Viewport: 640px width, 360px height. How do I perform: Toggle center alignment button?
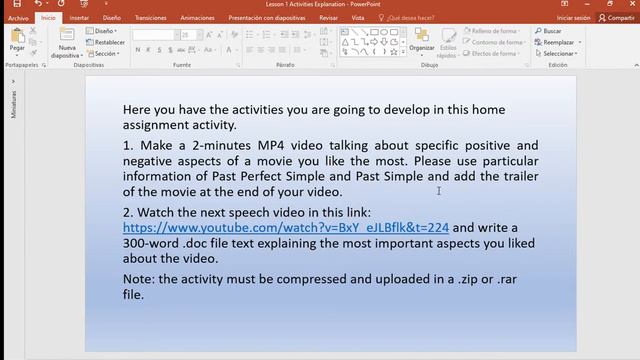tap(260, 50)
